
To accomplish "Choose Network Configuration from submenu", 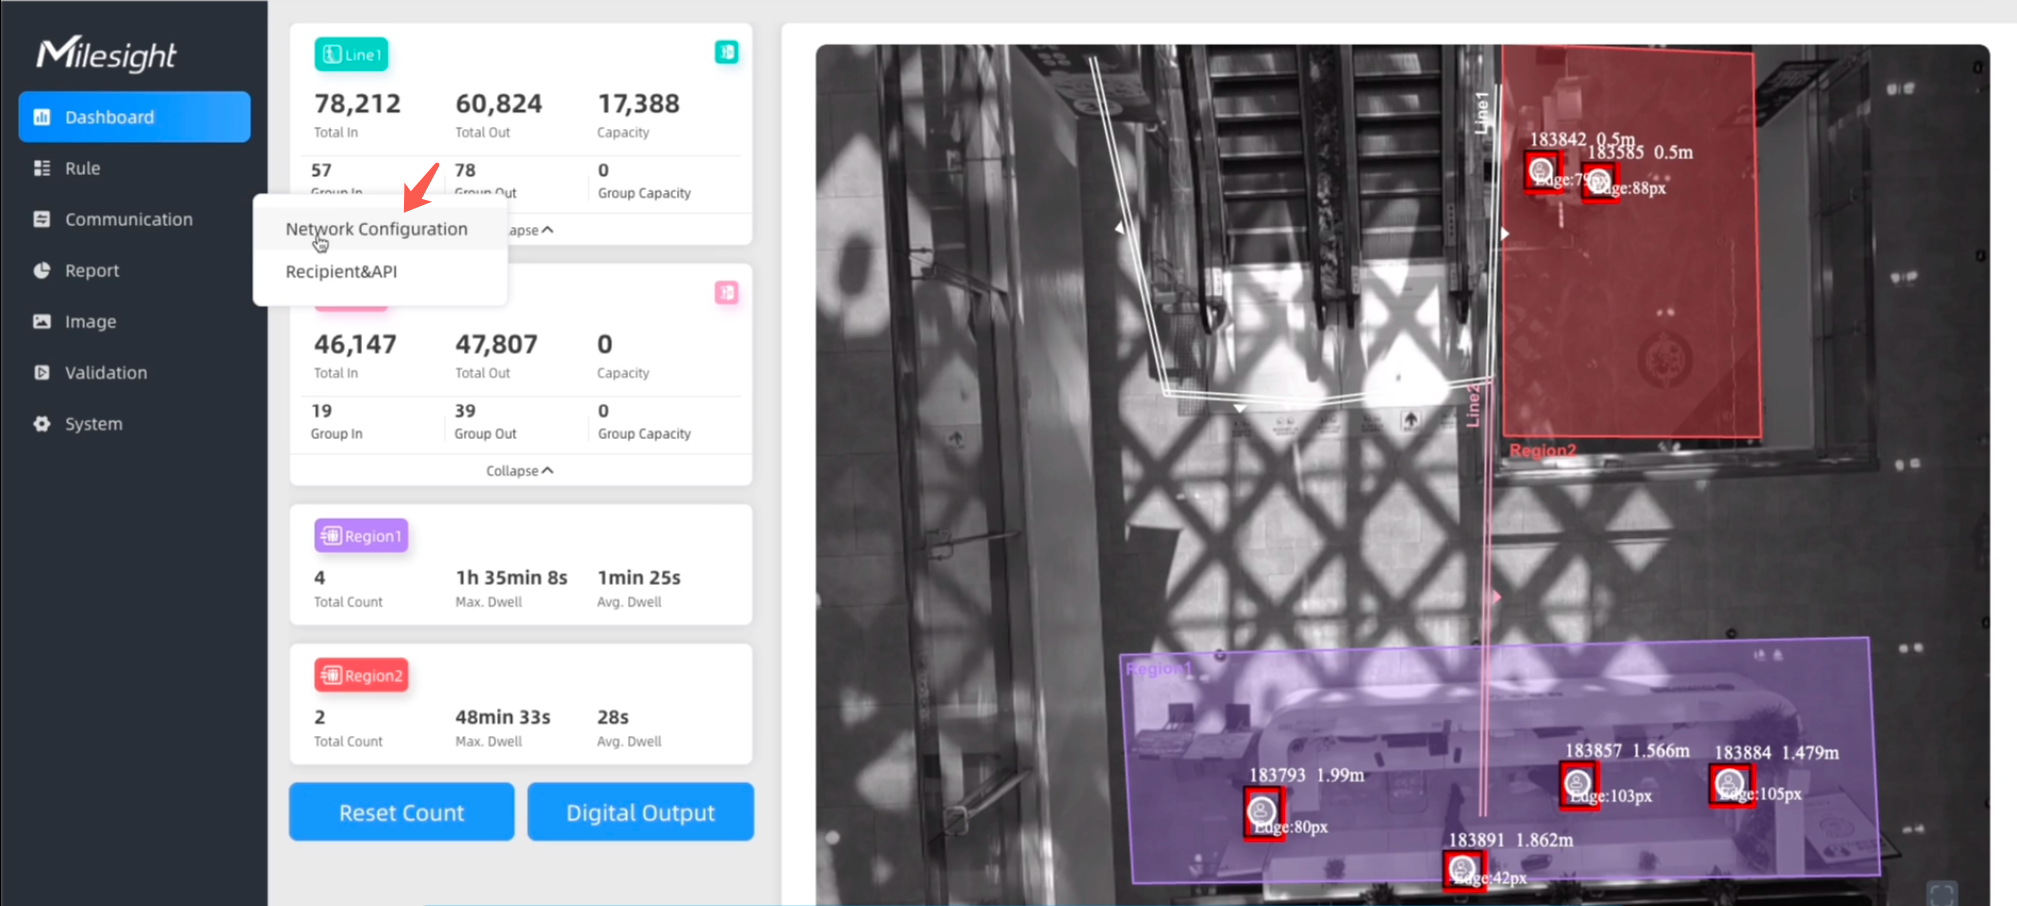I will [x=377, y=229].
